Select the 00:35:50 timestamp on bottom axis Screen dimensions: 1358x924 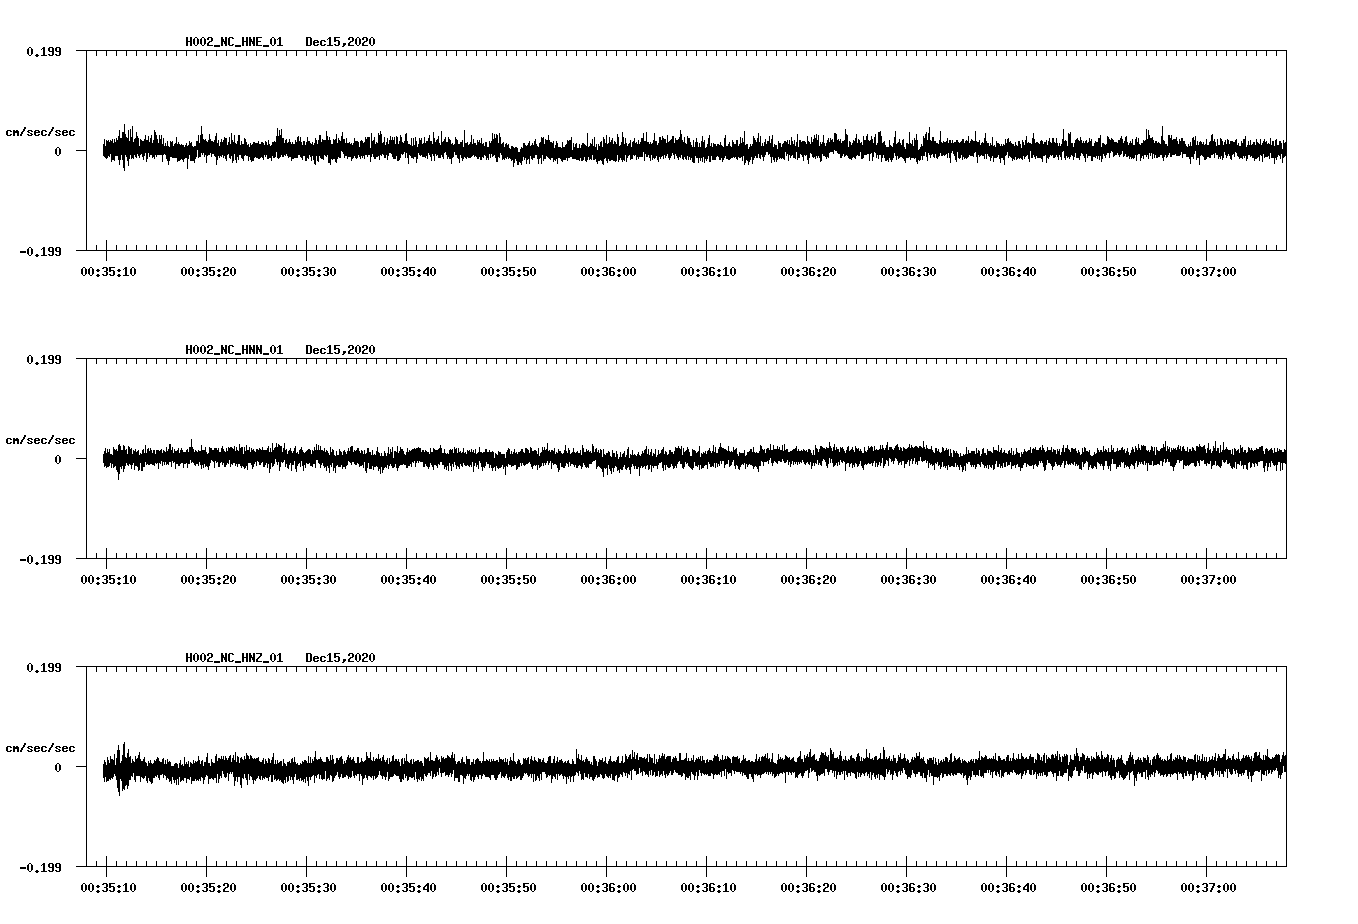(x=506, y=885)
